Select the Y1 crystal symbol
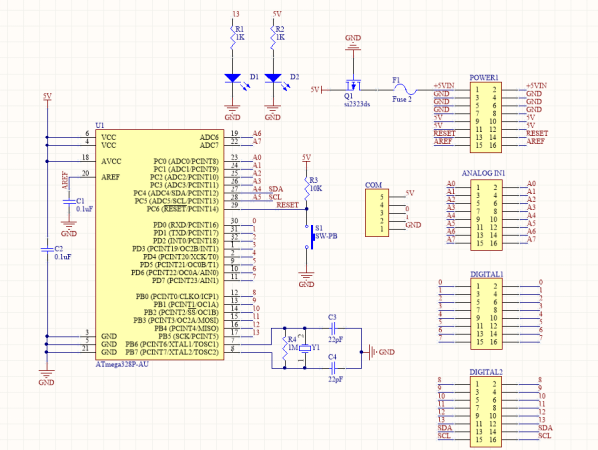The height and width of the screenshot is (450, 598). 305,348
